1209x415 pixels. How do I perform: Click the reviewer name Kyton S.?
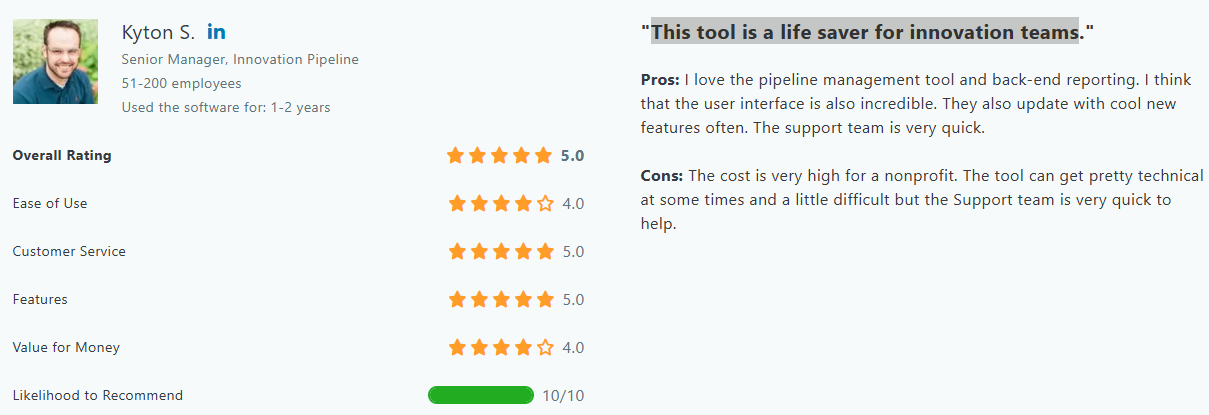click(158, 32)
